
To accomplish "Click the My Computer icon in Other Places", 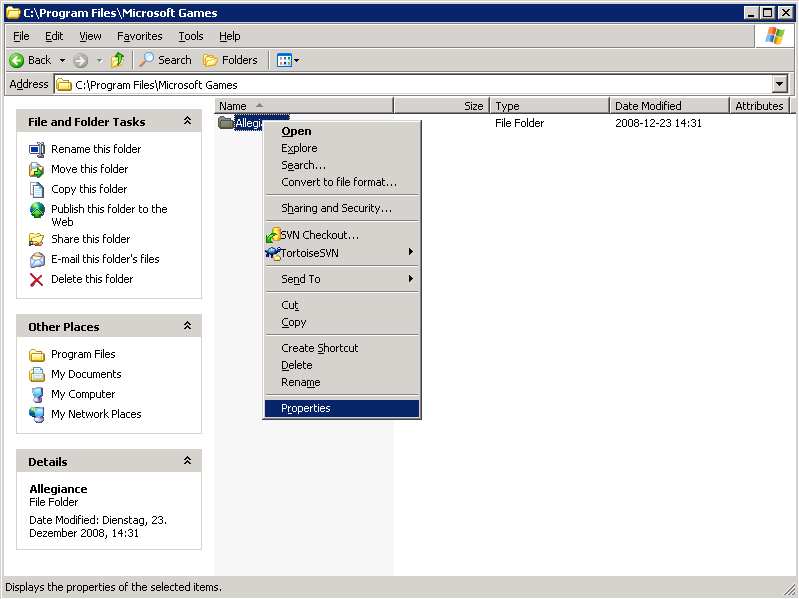I will pos(37,394).
